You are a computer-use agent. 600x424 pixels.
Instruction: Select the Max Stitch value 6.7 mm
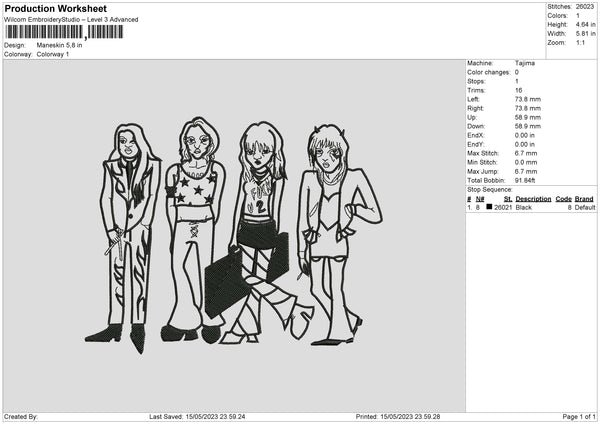click(526, 153)
